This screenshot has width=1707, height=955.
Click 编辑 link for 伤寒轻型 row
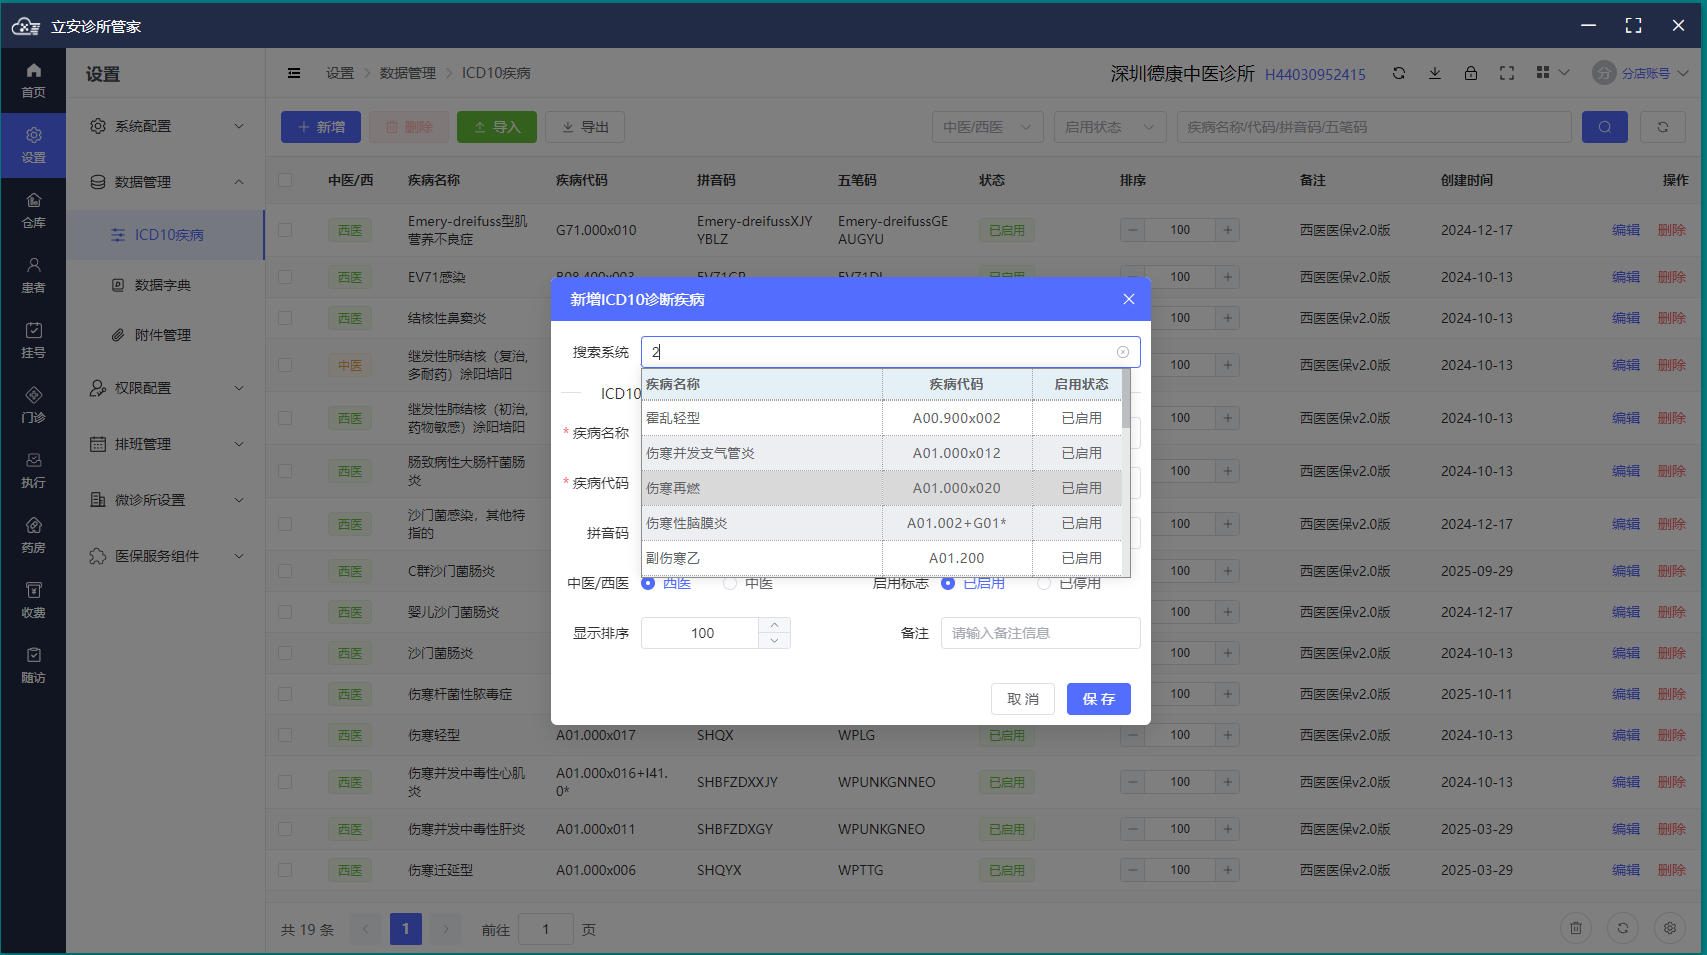tap(1626, 735)
